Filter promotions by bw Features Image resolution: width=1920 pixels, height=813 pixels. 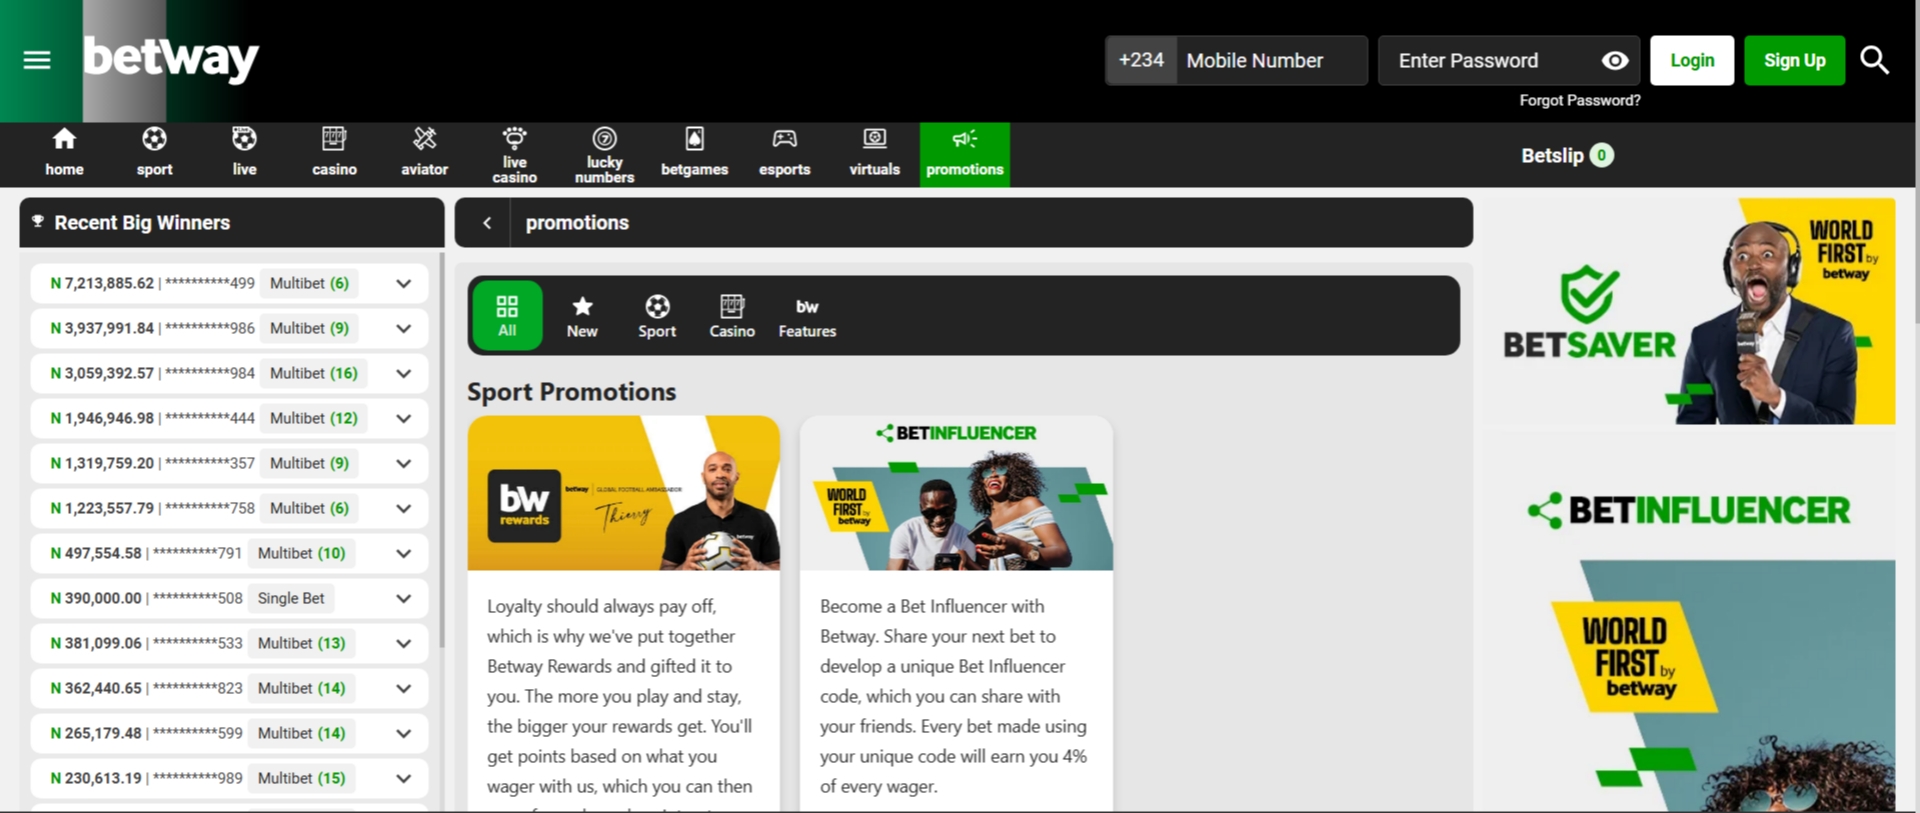tap(807, 315)
